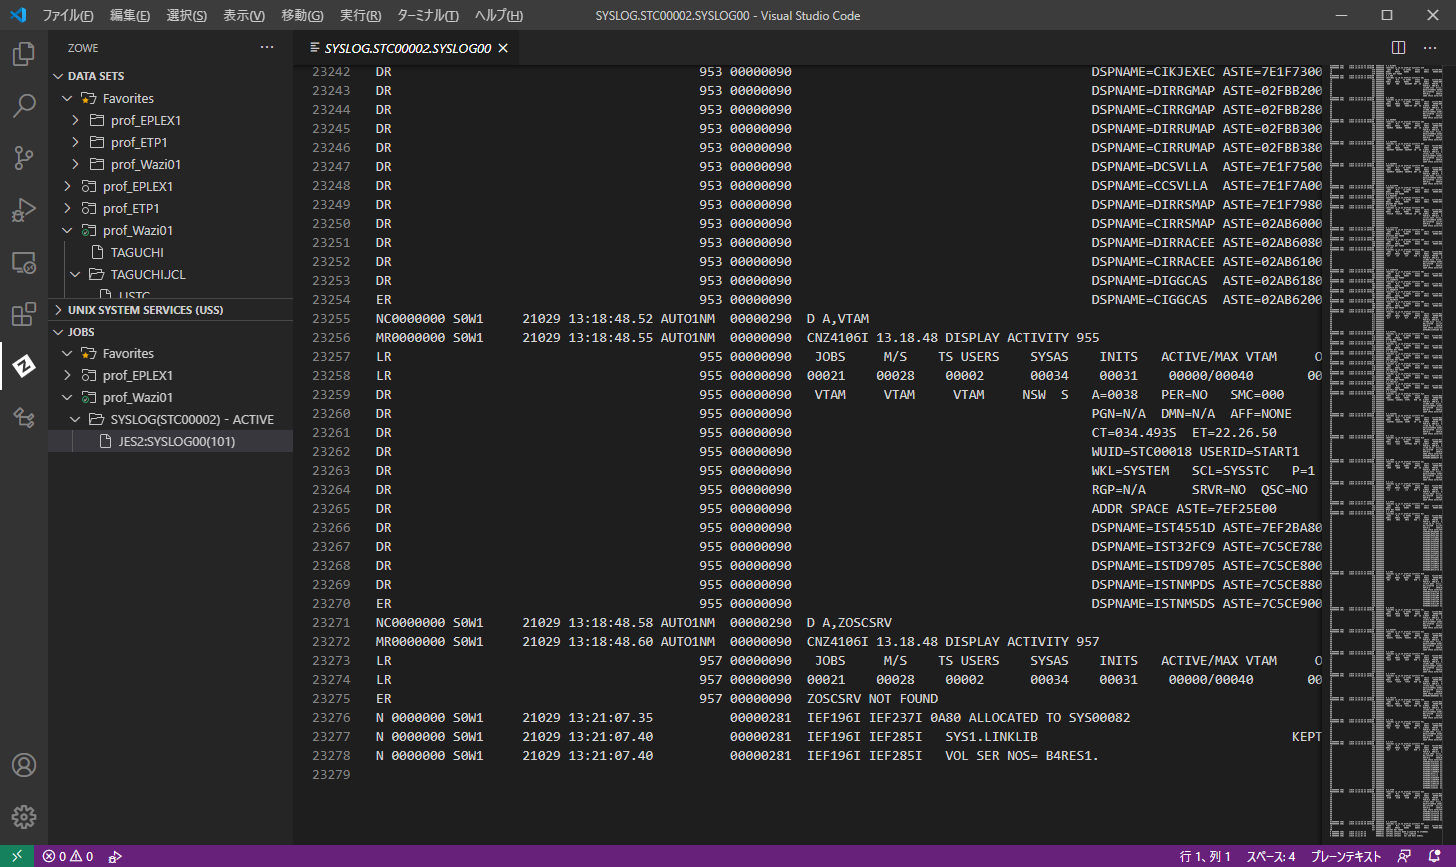Click the TAGUCHI data set file icon
1456x867 pixels.
[97, 252]
